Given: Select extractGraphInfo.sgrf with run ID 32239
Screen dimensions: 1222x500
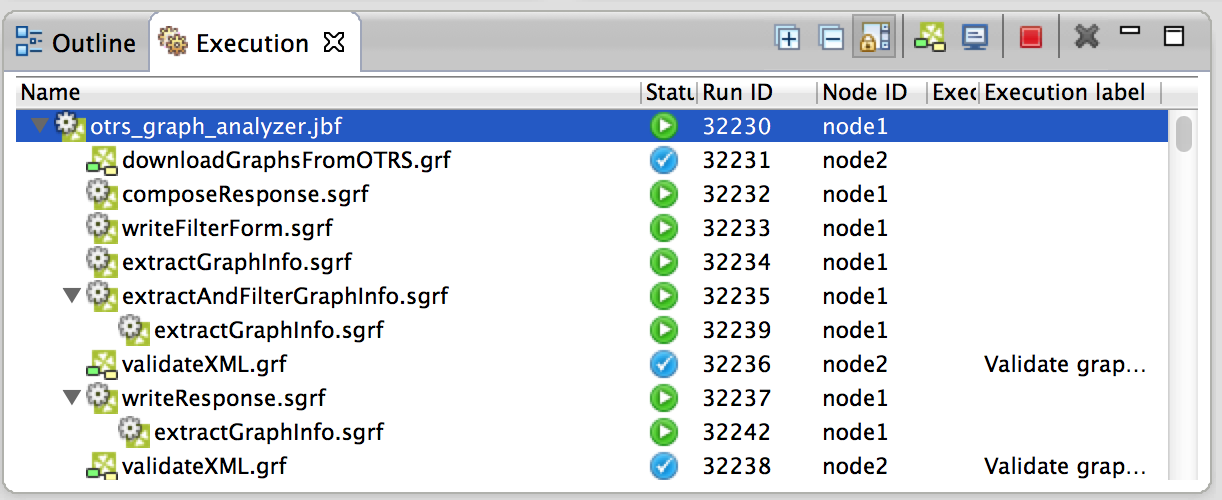Looking at the screenshot, I should (269, 331).
